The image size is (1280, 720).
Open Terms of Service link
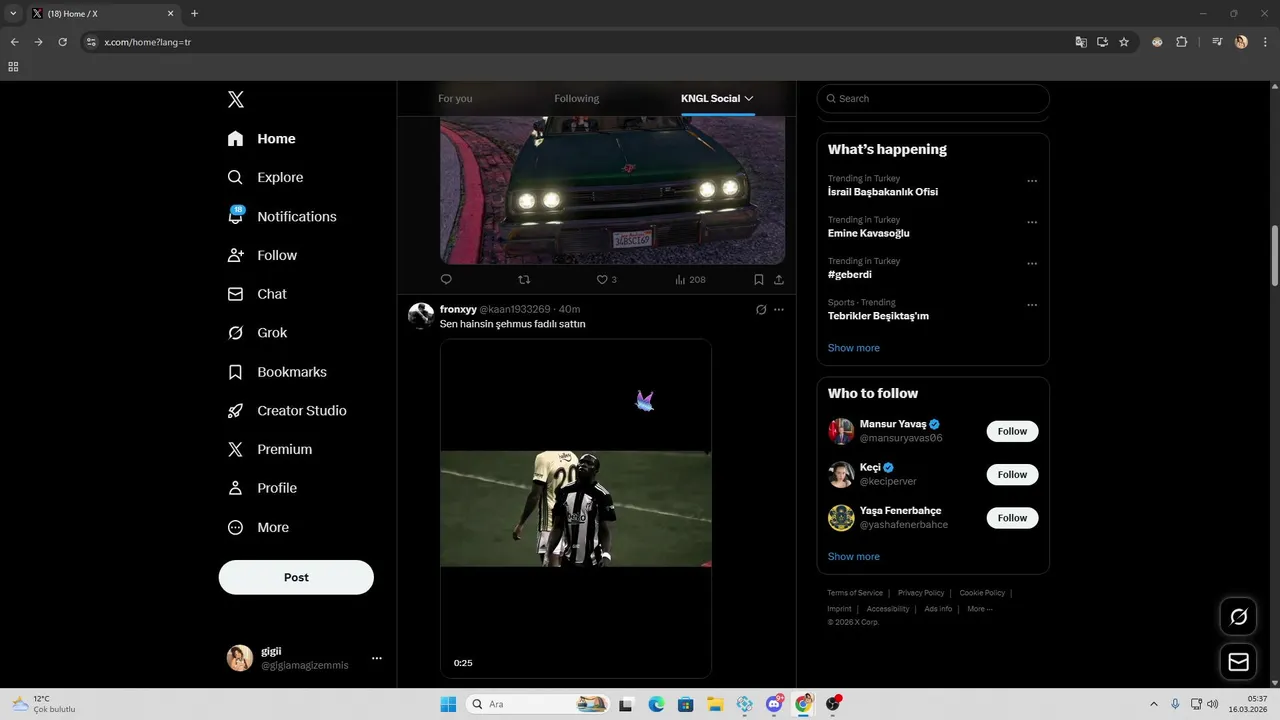pos(855,593)
